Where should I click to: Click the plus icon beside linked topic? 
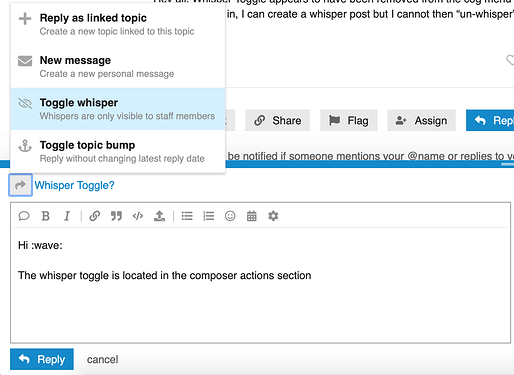pos(25,19)
